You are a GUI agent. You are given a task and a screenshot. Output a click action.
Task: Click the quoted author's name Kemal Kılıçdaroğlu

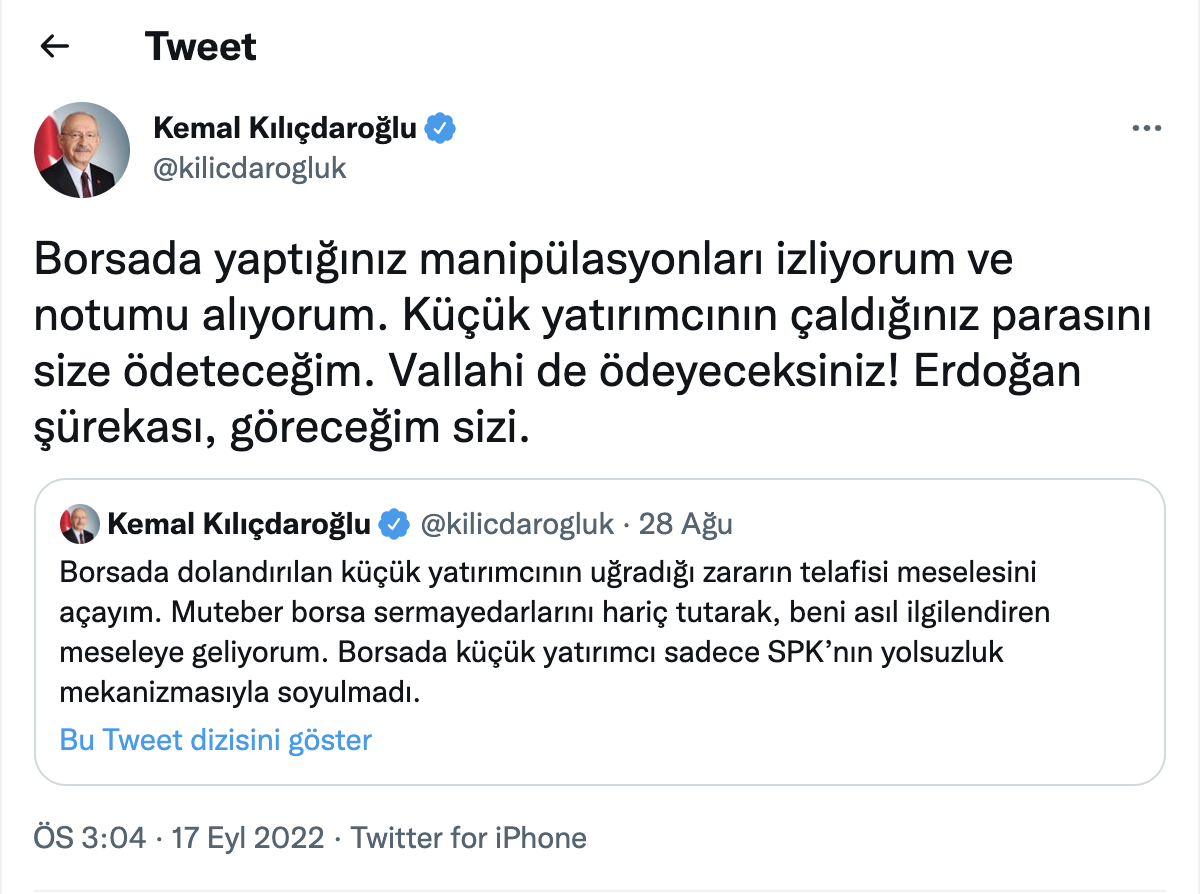(x=245, y=522)
